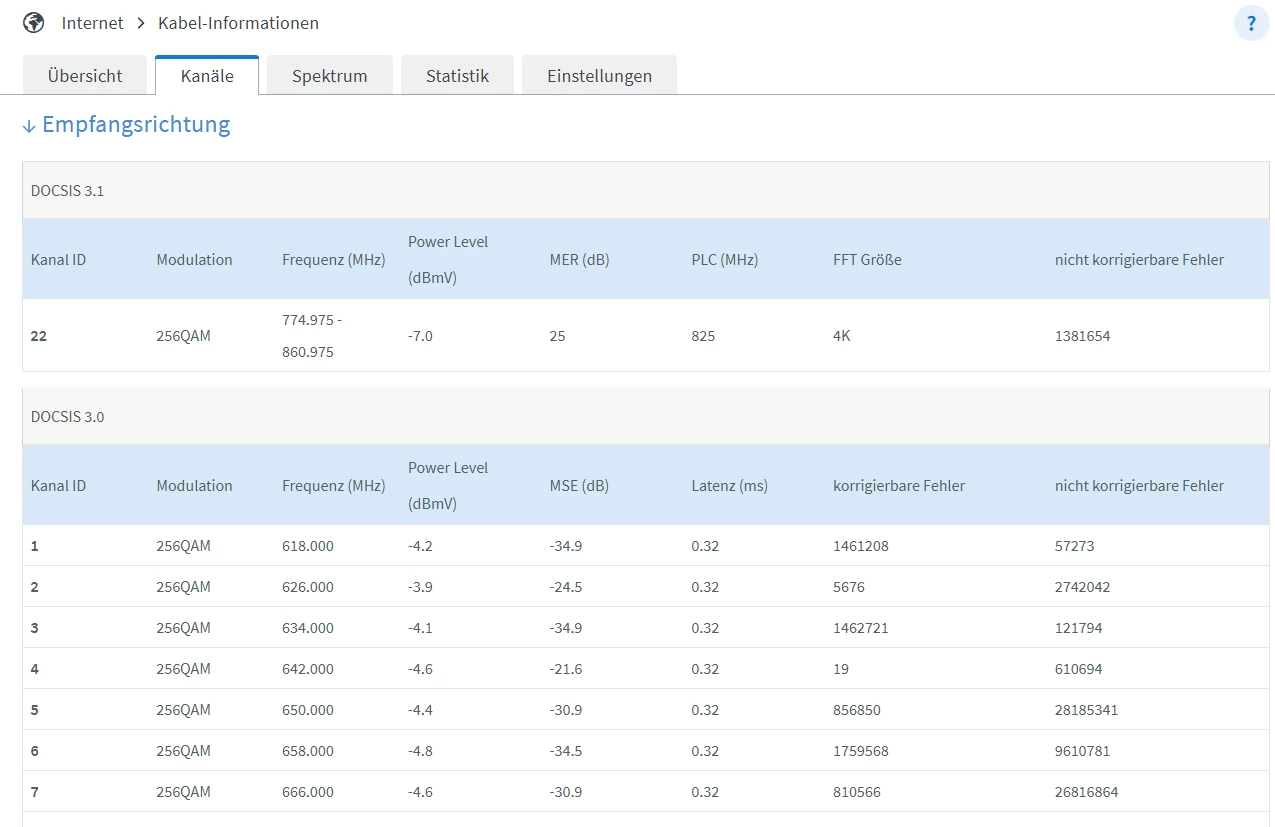The width and height of the screenshot is (1275, 827).
Task: Go to the Statistik tab
Action: (457, 76)
